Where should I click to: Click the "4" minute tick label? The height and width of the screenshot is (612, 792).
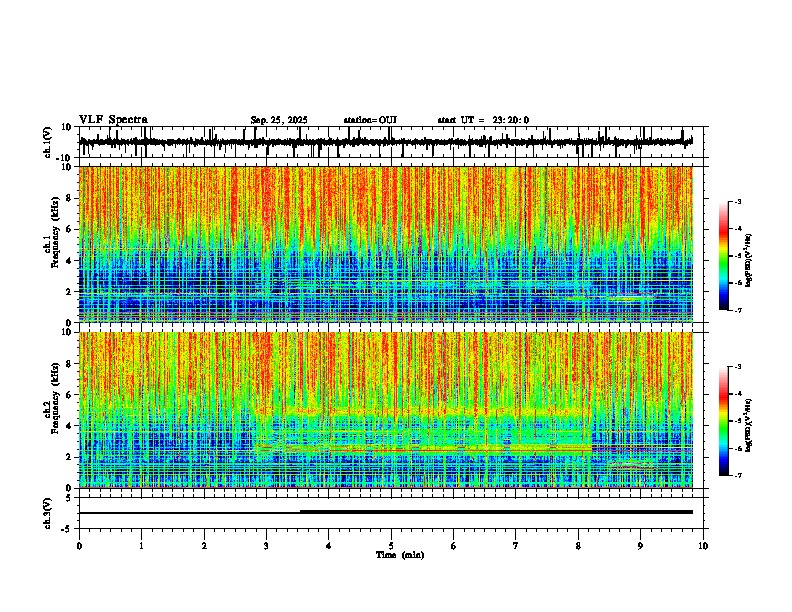coord(329,546)
